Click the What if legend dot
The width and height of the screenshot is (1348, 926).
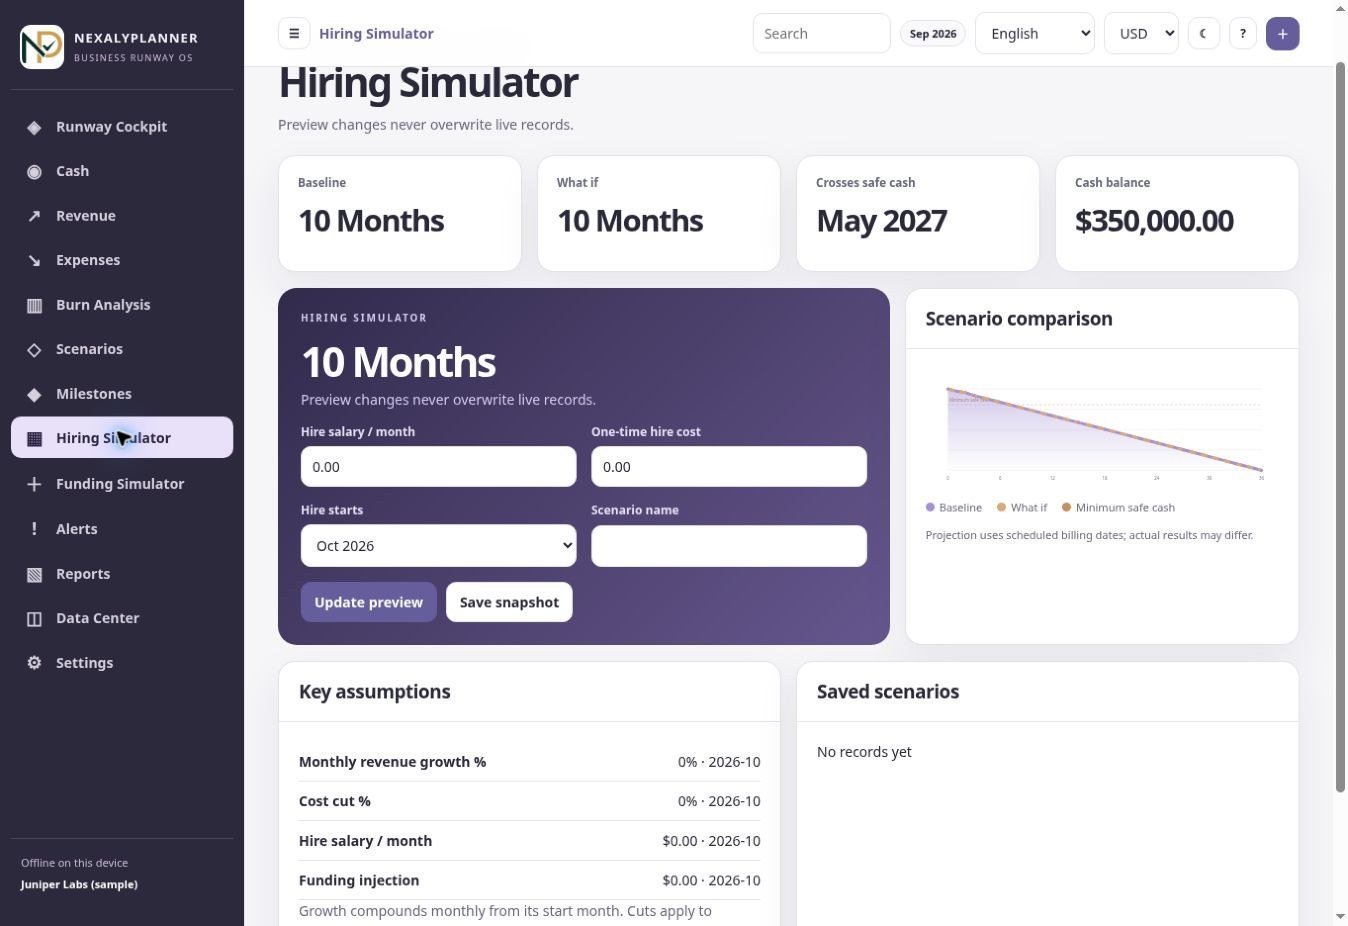tap(1001, 508)
